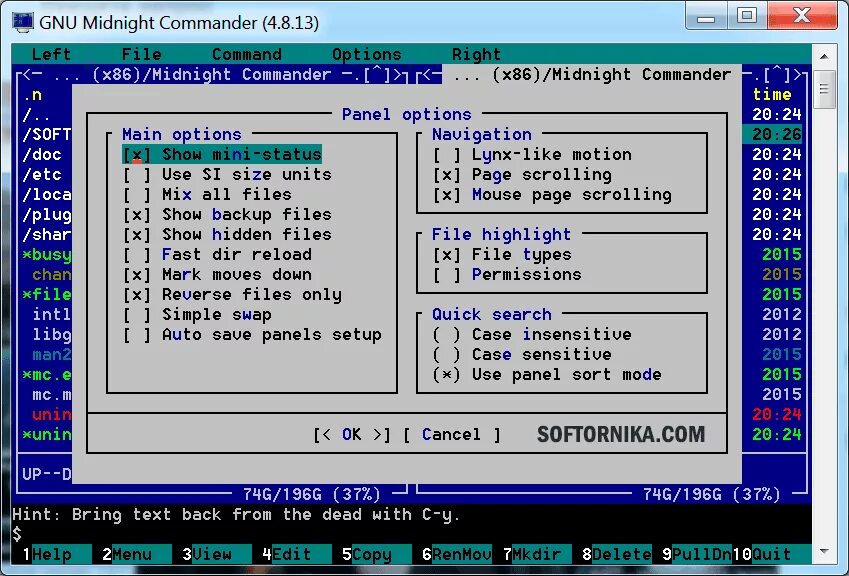Enable Lynx-like motion
Image resolution: width=849 pixels, height=576 pixels.
pyautogui.click(x=532, y=154)
